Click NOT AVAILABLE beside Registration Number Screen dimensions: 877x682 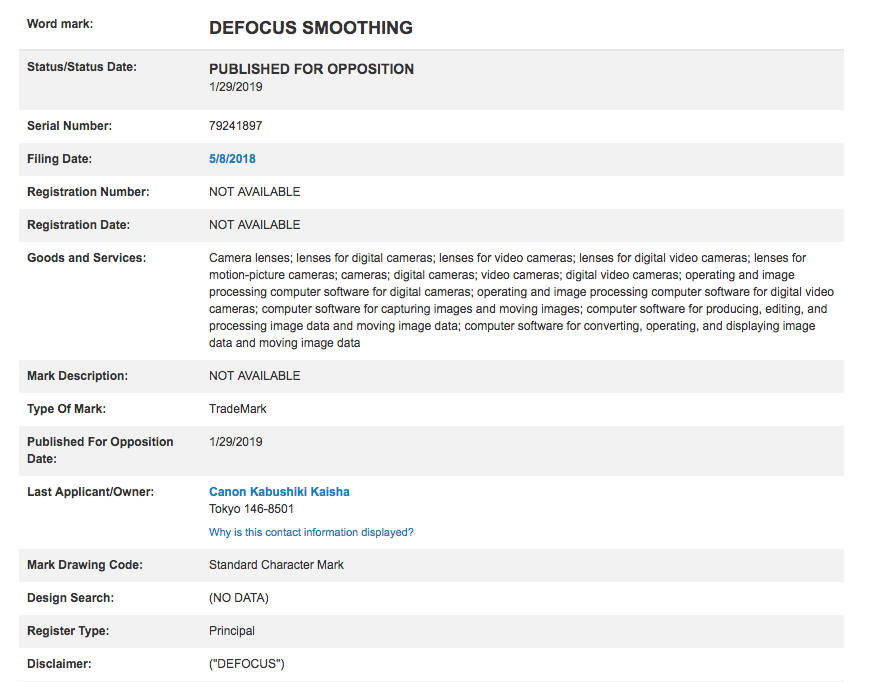pyautogui.click(x=254, y=192)
